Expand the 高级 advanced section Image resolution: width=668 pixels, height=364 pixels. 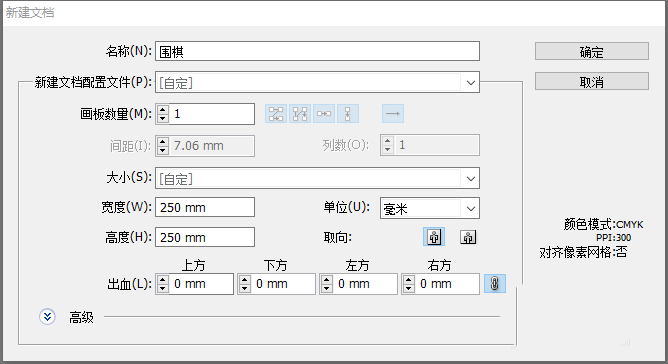pos(47,317)
